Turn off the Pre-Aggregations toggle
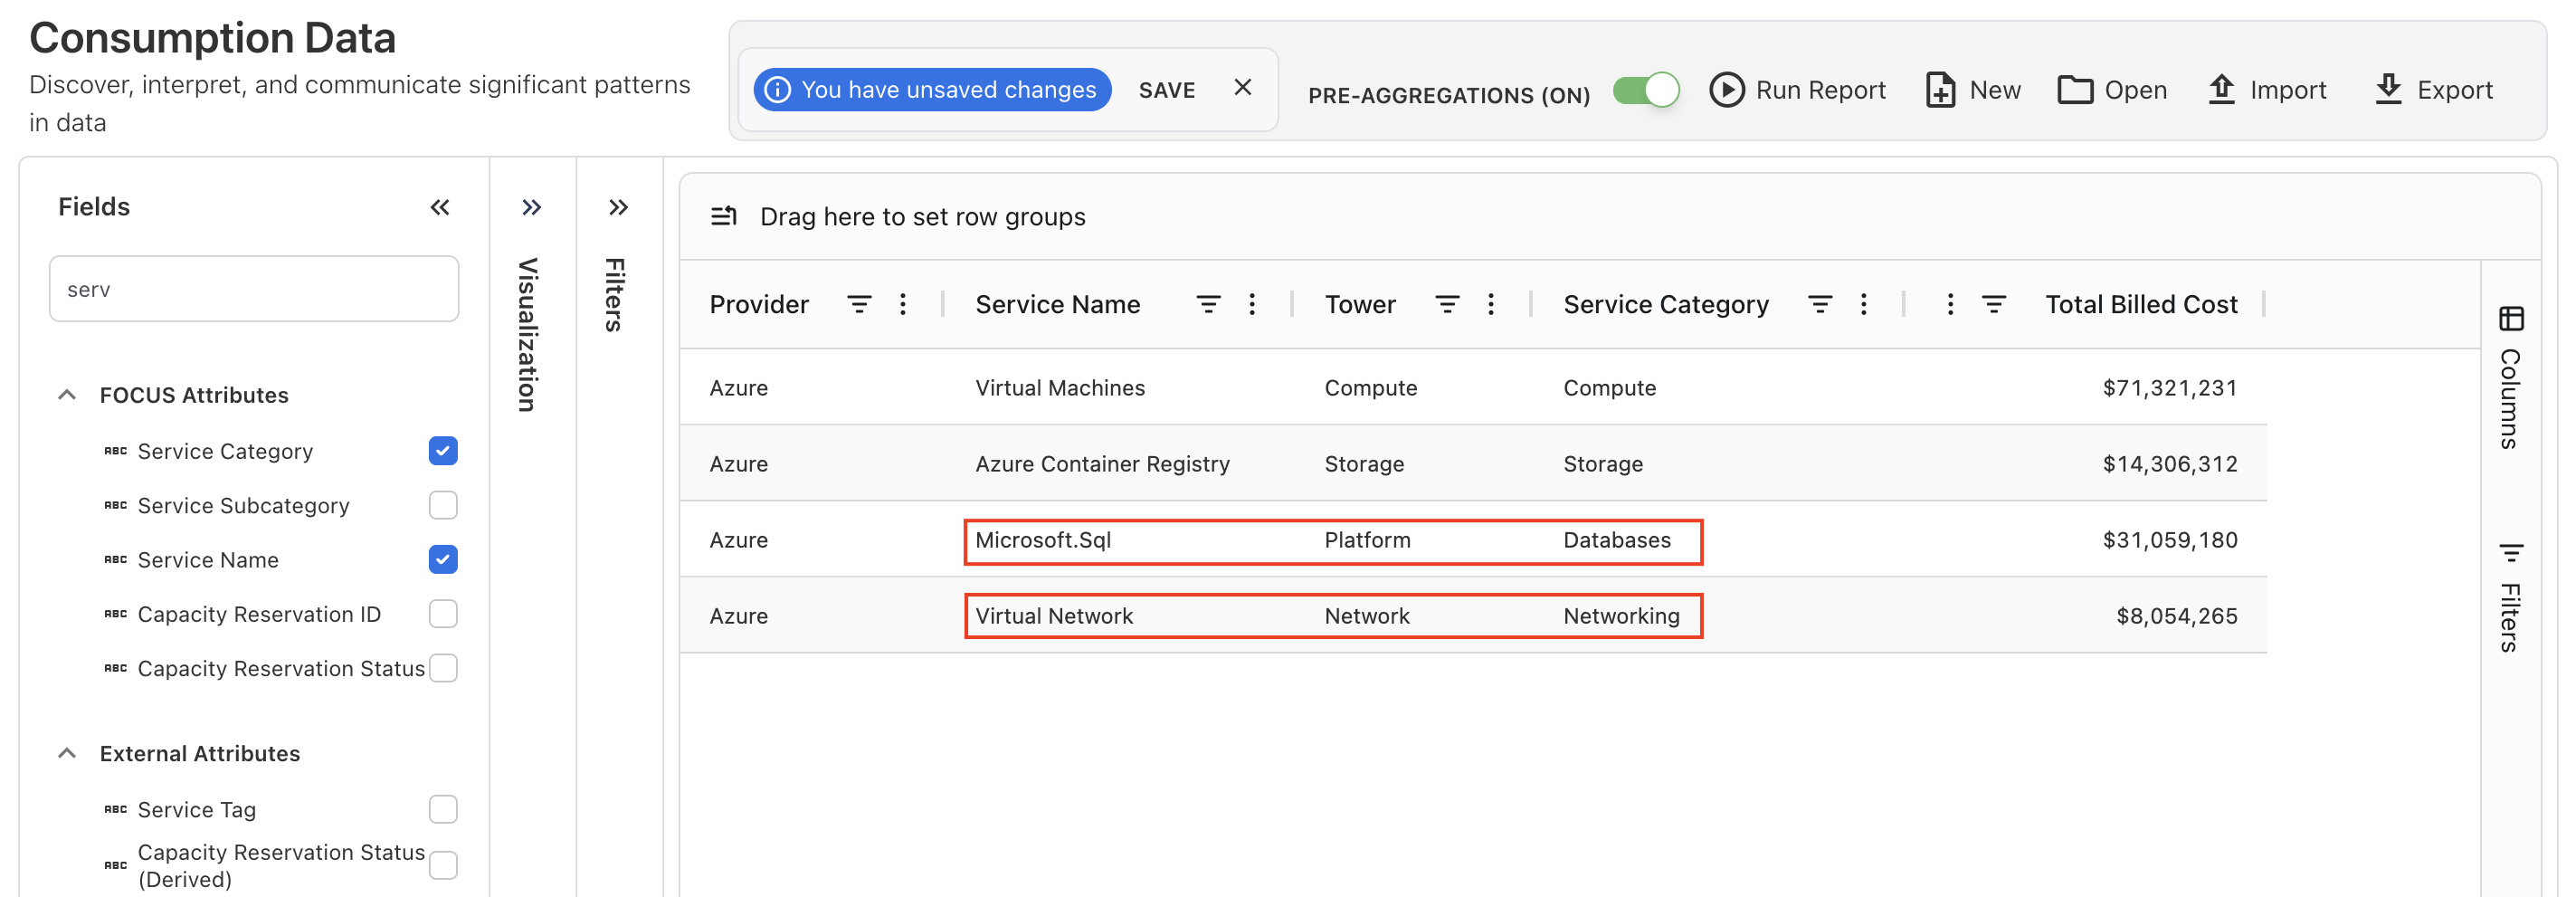The width and height of the screenshot is (2576, 897). (x=1645, y=90)
